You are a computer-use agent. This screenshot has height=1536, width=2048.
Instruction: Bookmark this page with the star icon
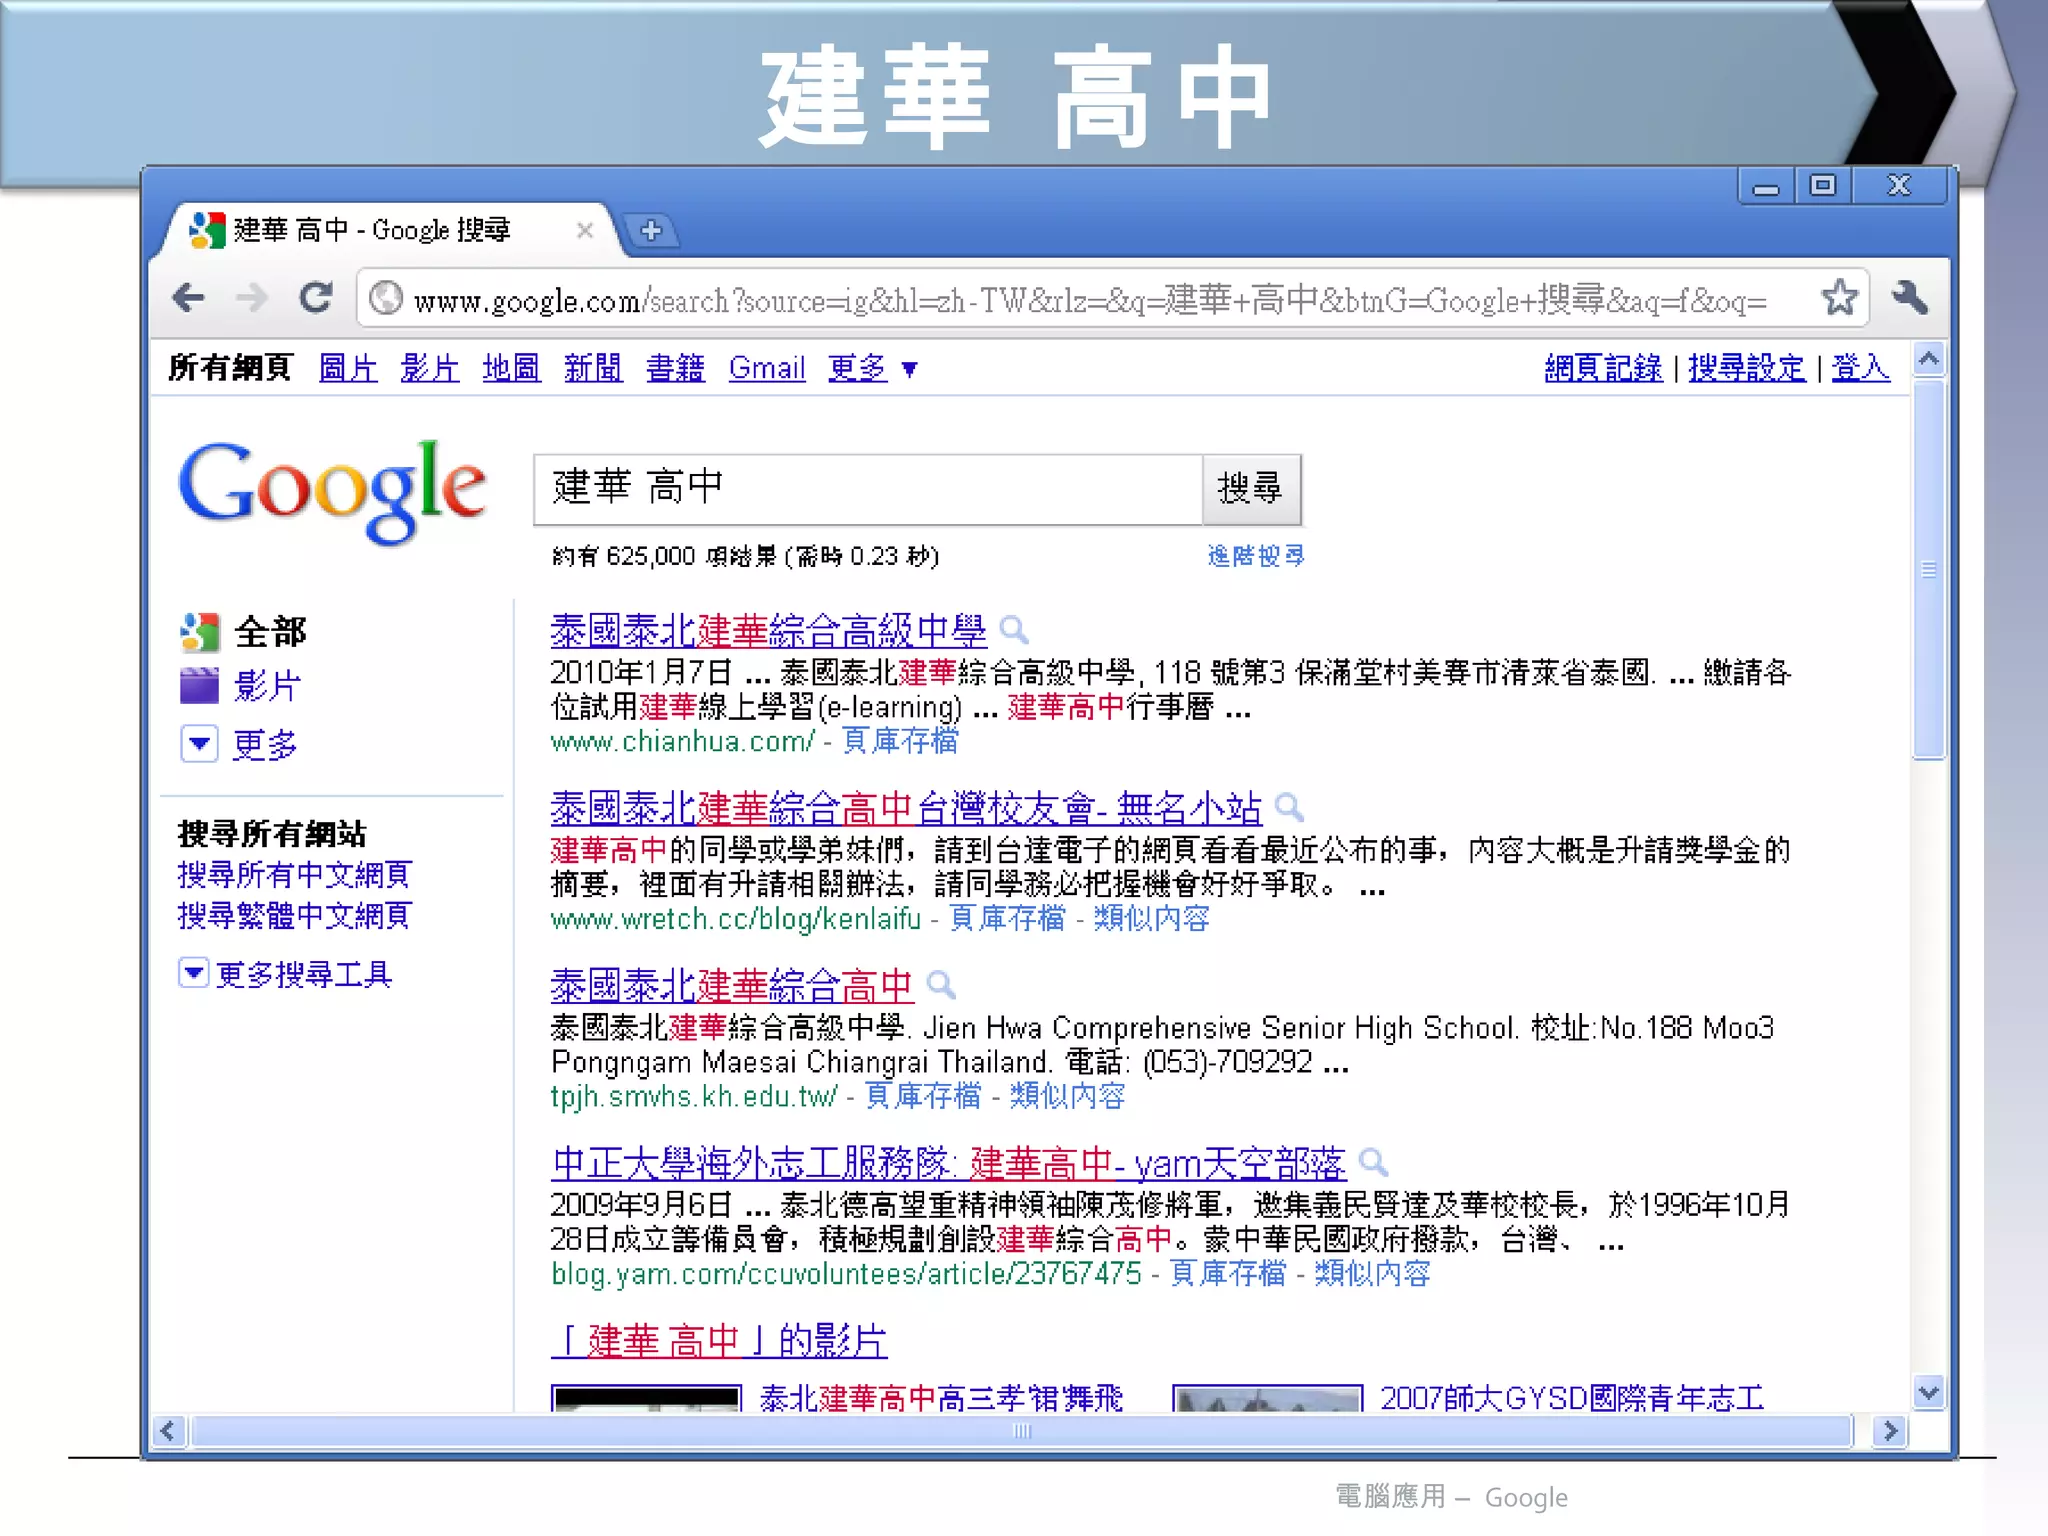point(1839,297)
